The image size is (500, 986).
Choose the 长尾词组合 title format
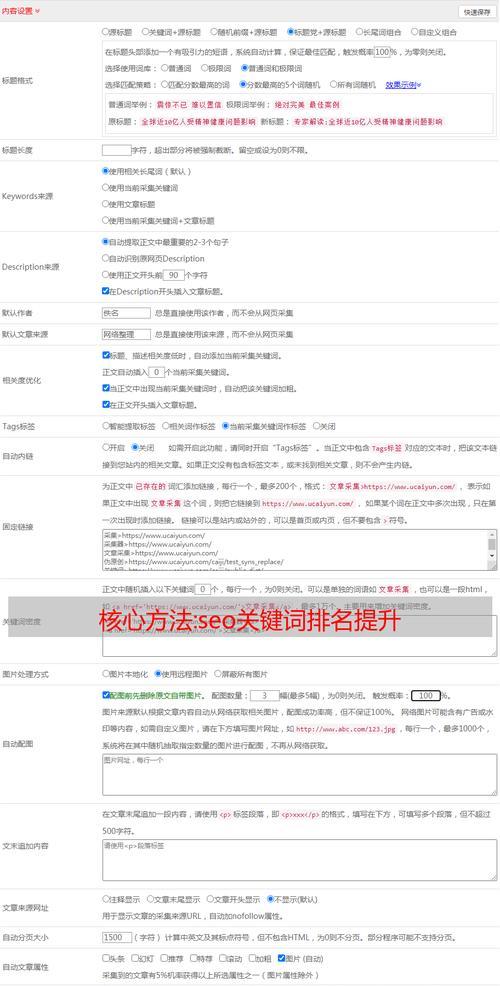click(x=358, y=31)
